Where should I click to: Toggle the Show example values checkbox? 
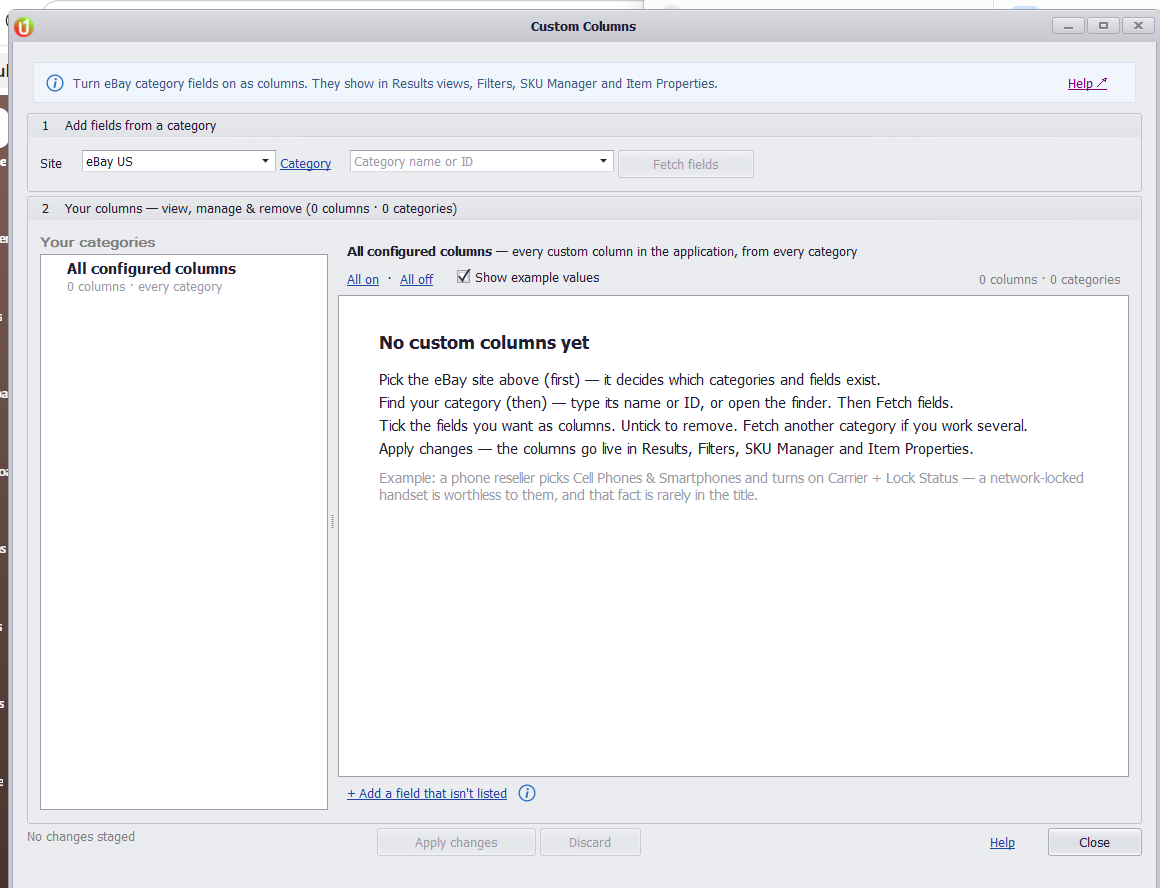464,277
